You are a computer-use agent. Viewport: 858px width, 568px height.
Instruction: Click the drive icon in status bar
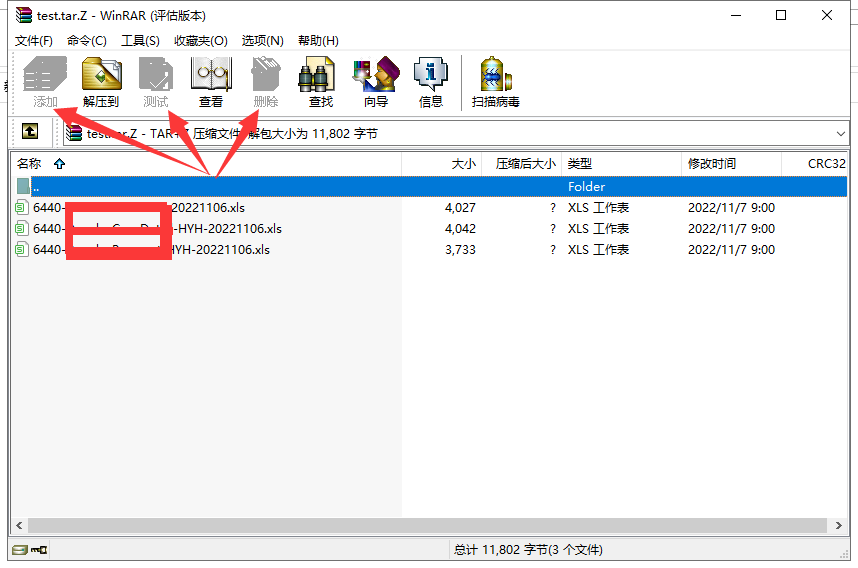click(20, 550)
